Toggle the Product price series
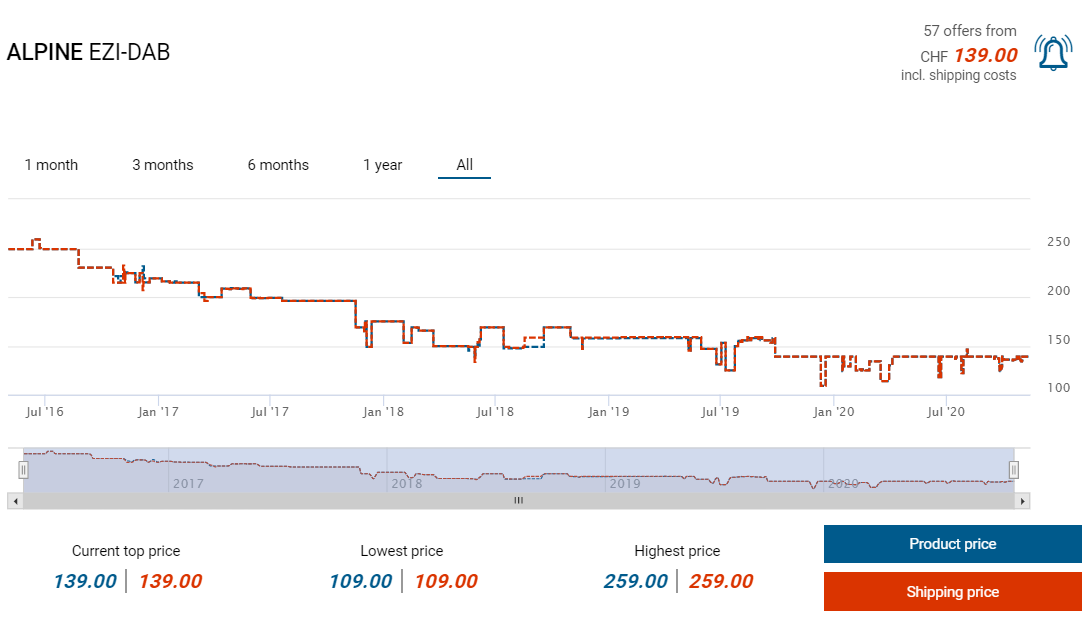The image size is (1089, 617). (952, 544)
